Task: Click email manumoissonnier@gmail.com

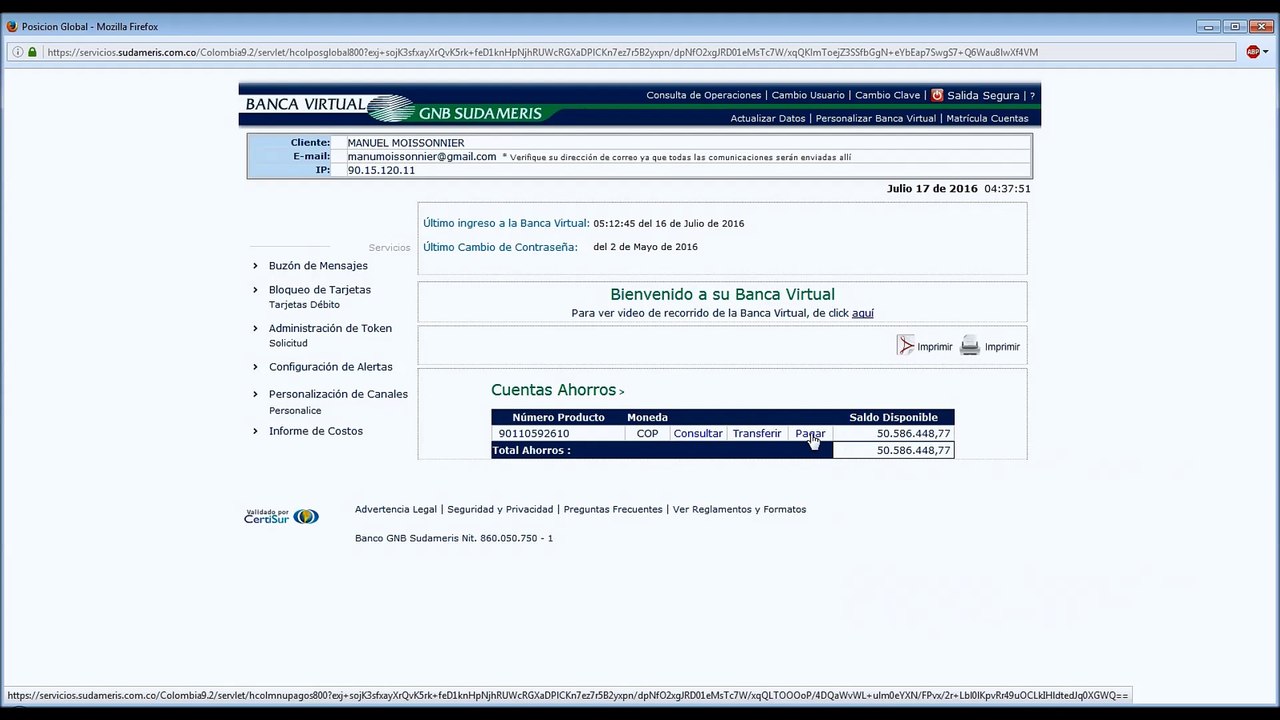Action: pyautogui.click(x=422, y=156)
